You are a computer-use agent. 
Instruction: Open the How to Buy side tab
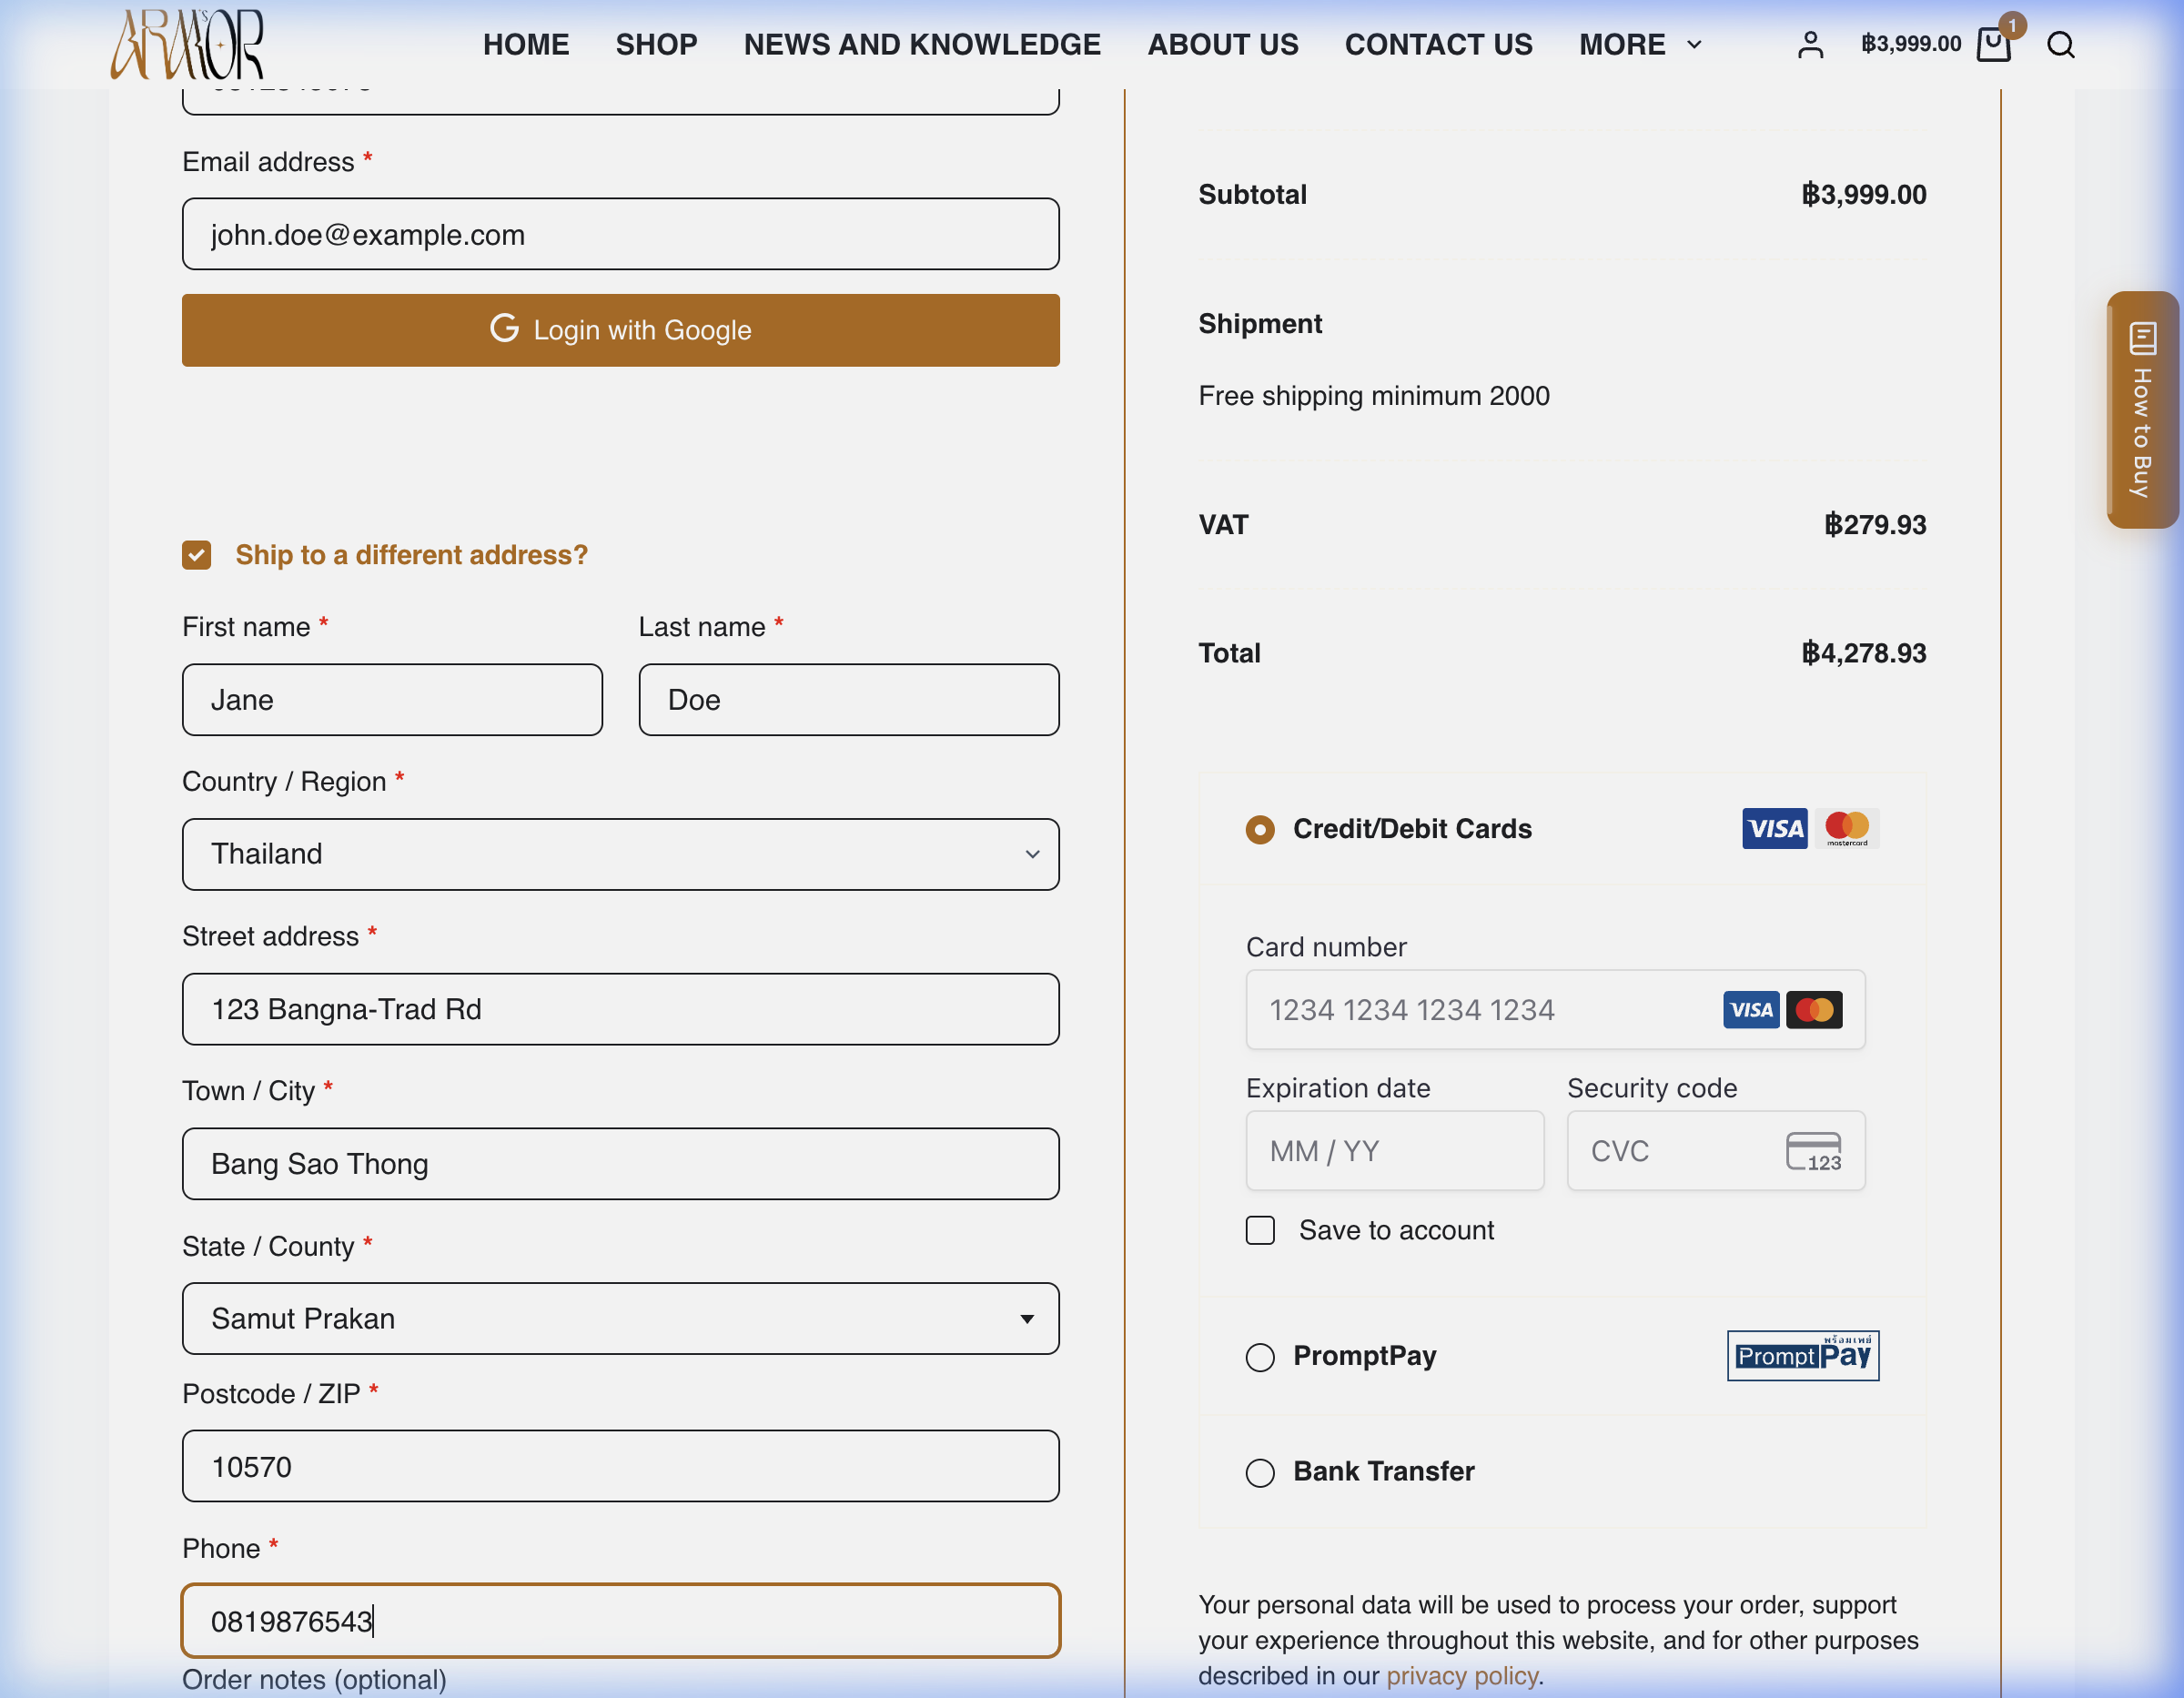point(2142,409)
